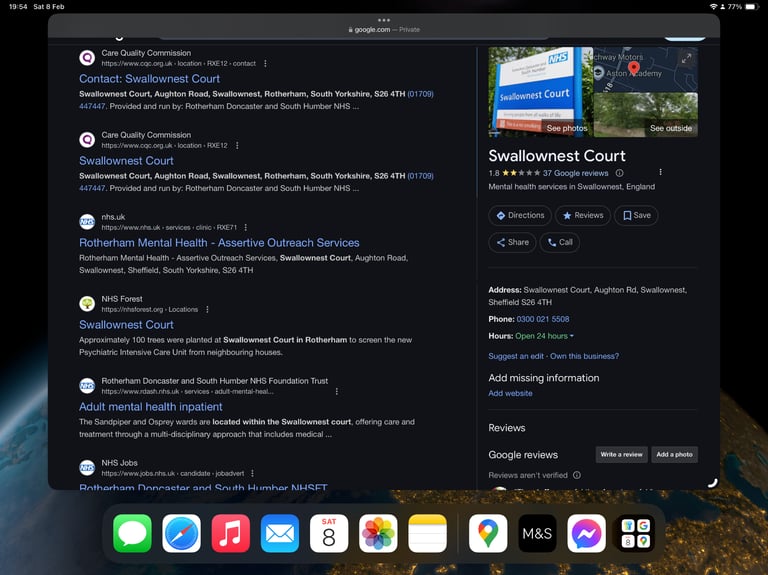Expand the Open 24 hours dropdown
The width and height of the screenshot is (768, 575).
click(x=544, y=336)
